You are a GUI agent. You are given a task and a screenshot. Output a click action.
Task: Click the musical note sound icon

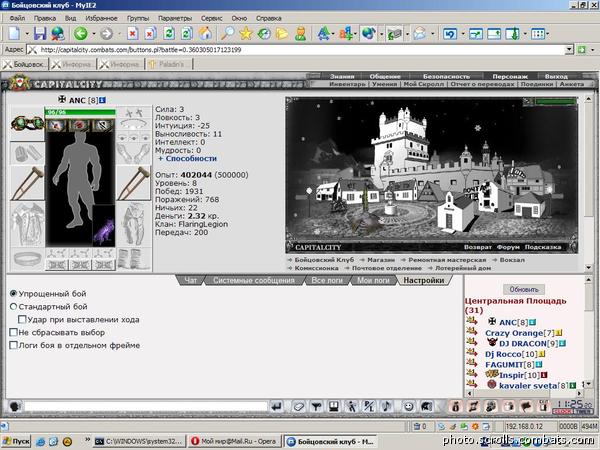[x=387, y=407]
